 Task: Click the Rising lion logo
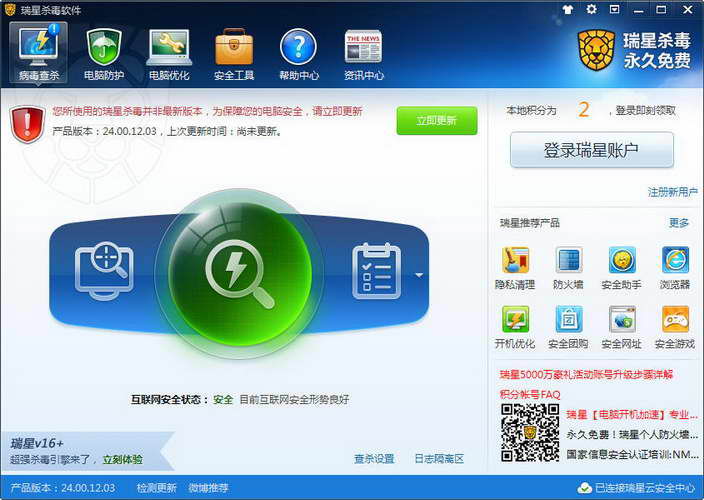click(x=596, y=50)
